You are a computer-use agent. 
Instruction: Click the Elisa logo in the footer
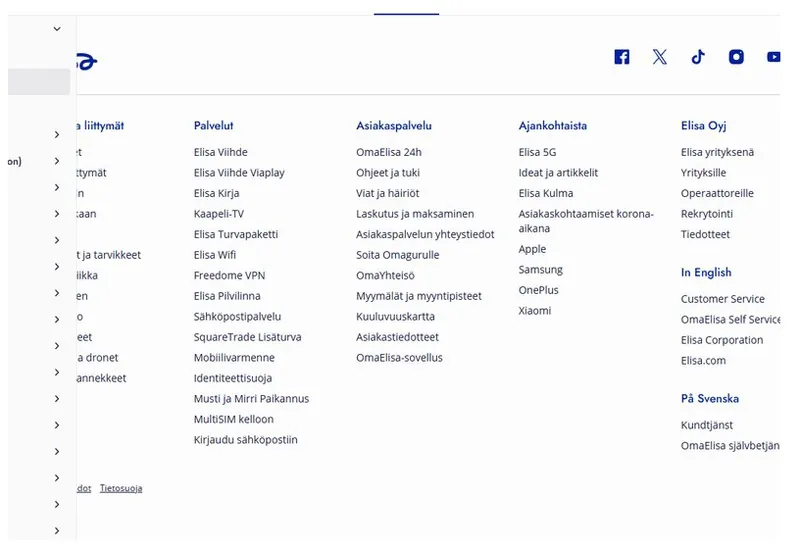click(x=84, y=62)
